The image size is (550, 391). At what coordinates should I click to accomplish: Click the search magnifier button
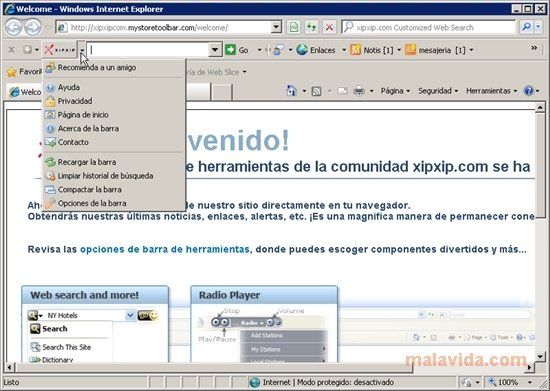click(526, 27)
